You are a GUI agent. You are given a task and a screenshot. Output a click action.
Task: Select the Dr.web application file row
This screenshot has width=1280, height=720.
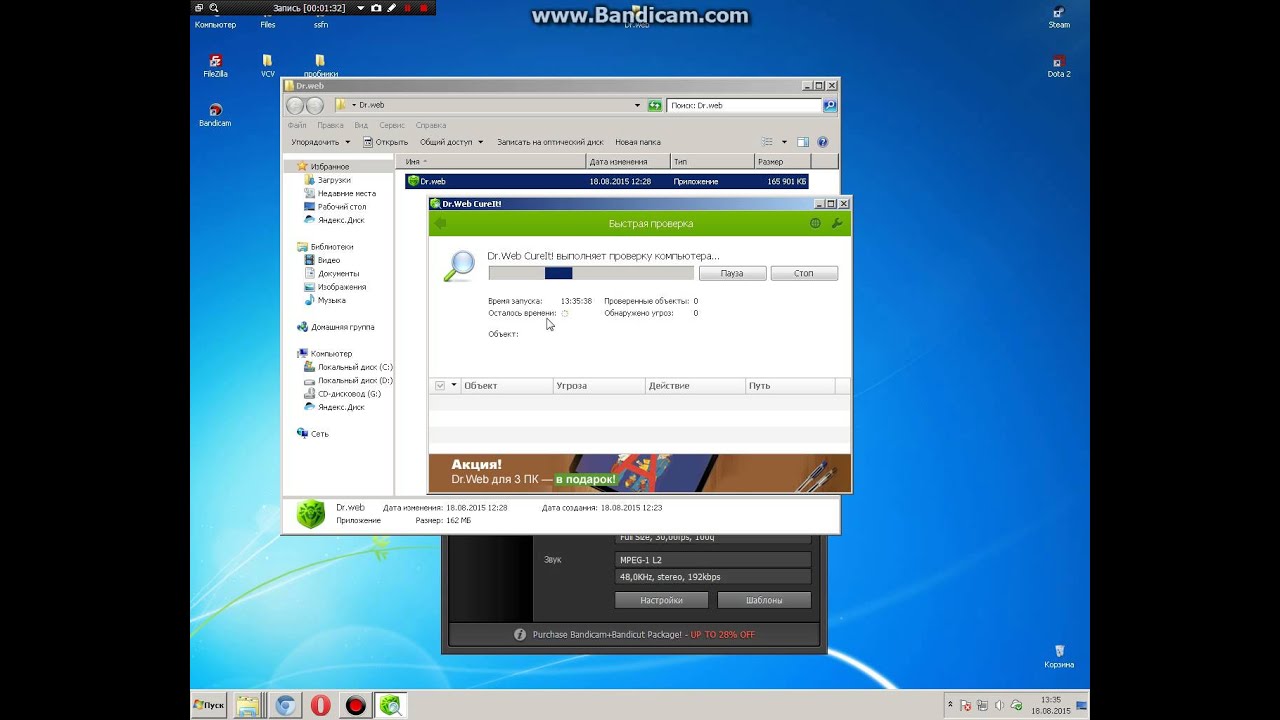[606, 181]
